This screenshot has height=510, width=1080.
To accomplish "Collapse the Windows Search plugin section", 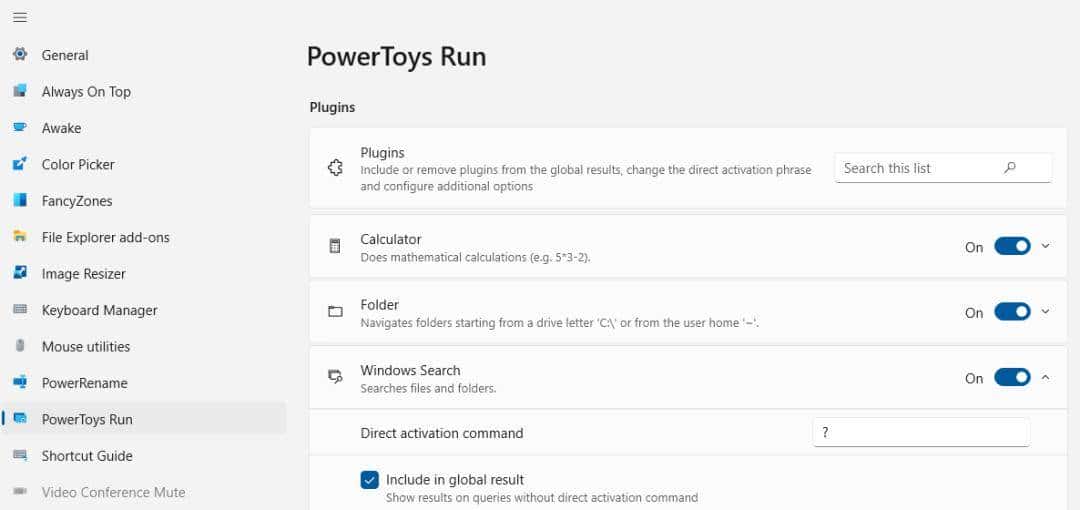I will click(1046, 378).
